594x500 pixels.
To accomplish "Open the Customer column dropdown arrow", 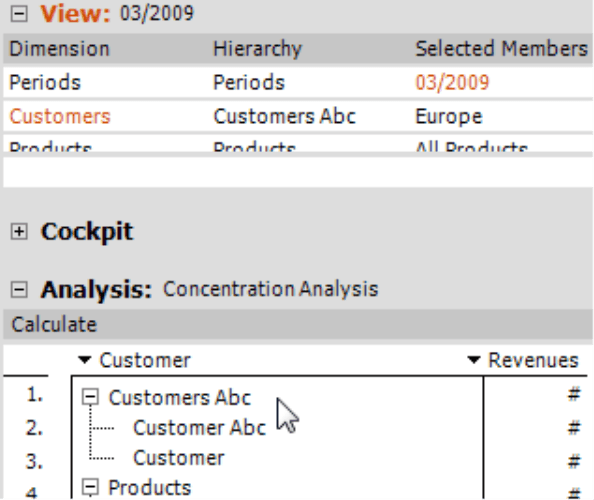I will pos(84,360).
